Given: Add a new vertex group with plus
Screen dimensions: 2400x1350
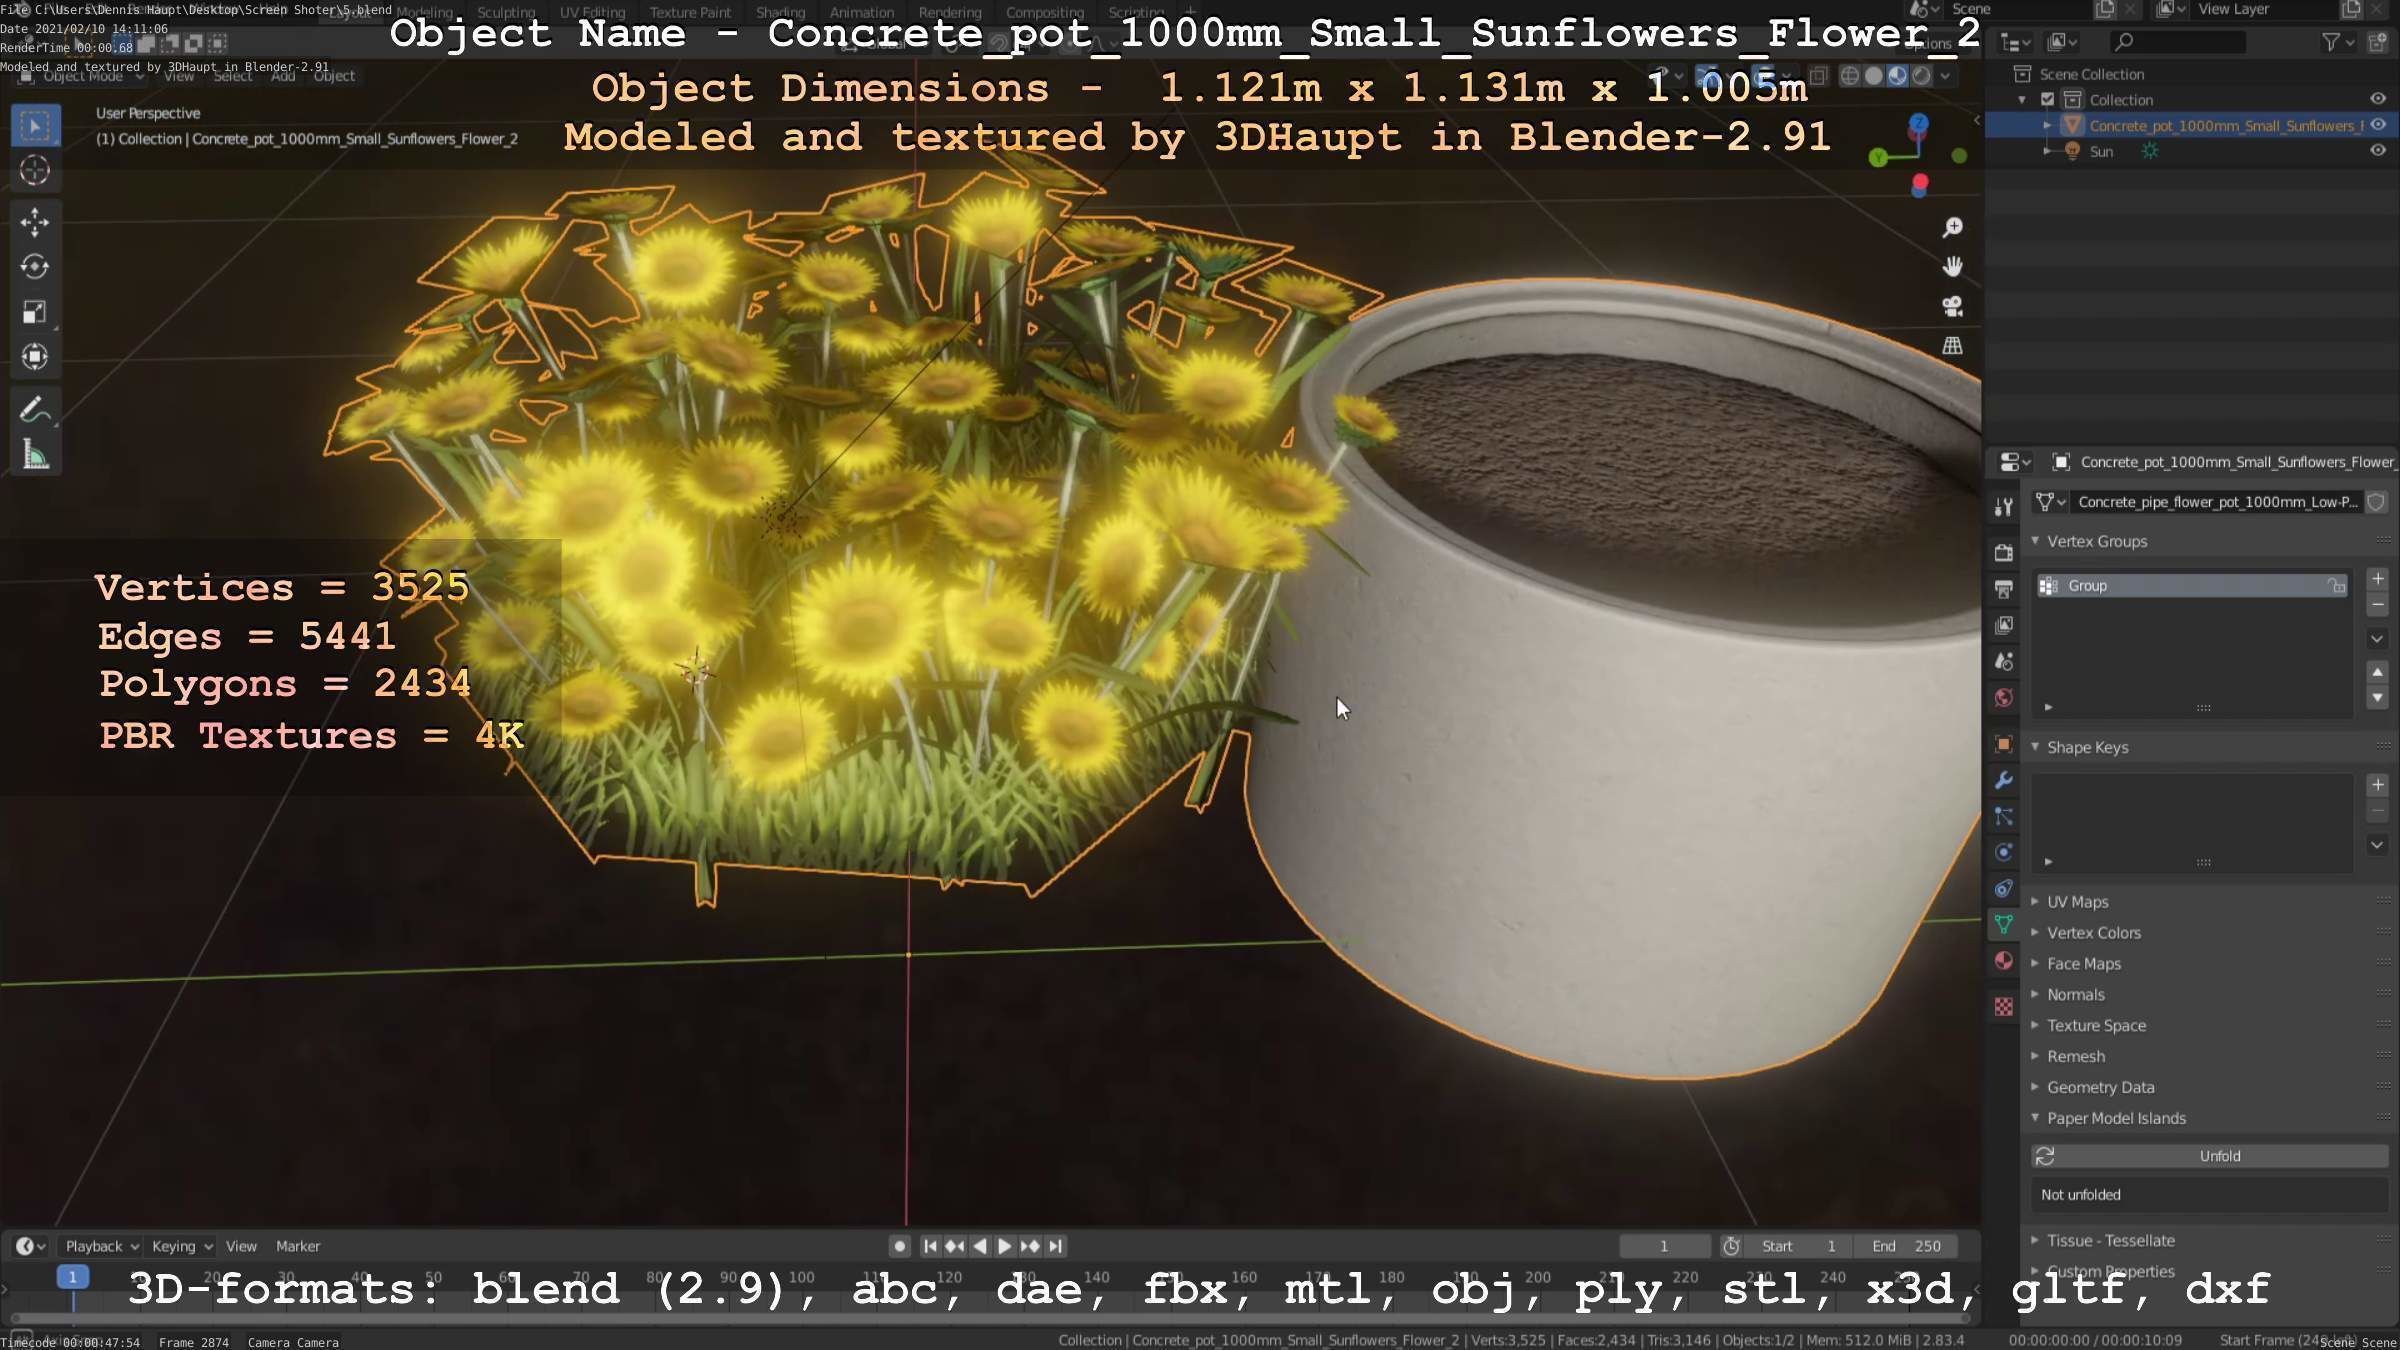Looking at the screenshot, I should pos(2378,579).
